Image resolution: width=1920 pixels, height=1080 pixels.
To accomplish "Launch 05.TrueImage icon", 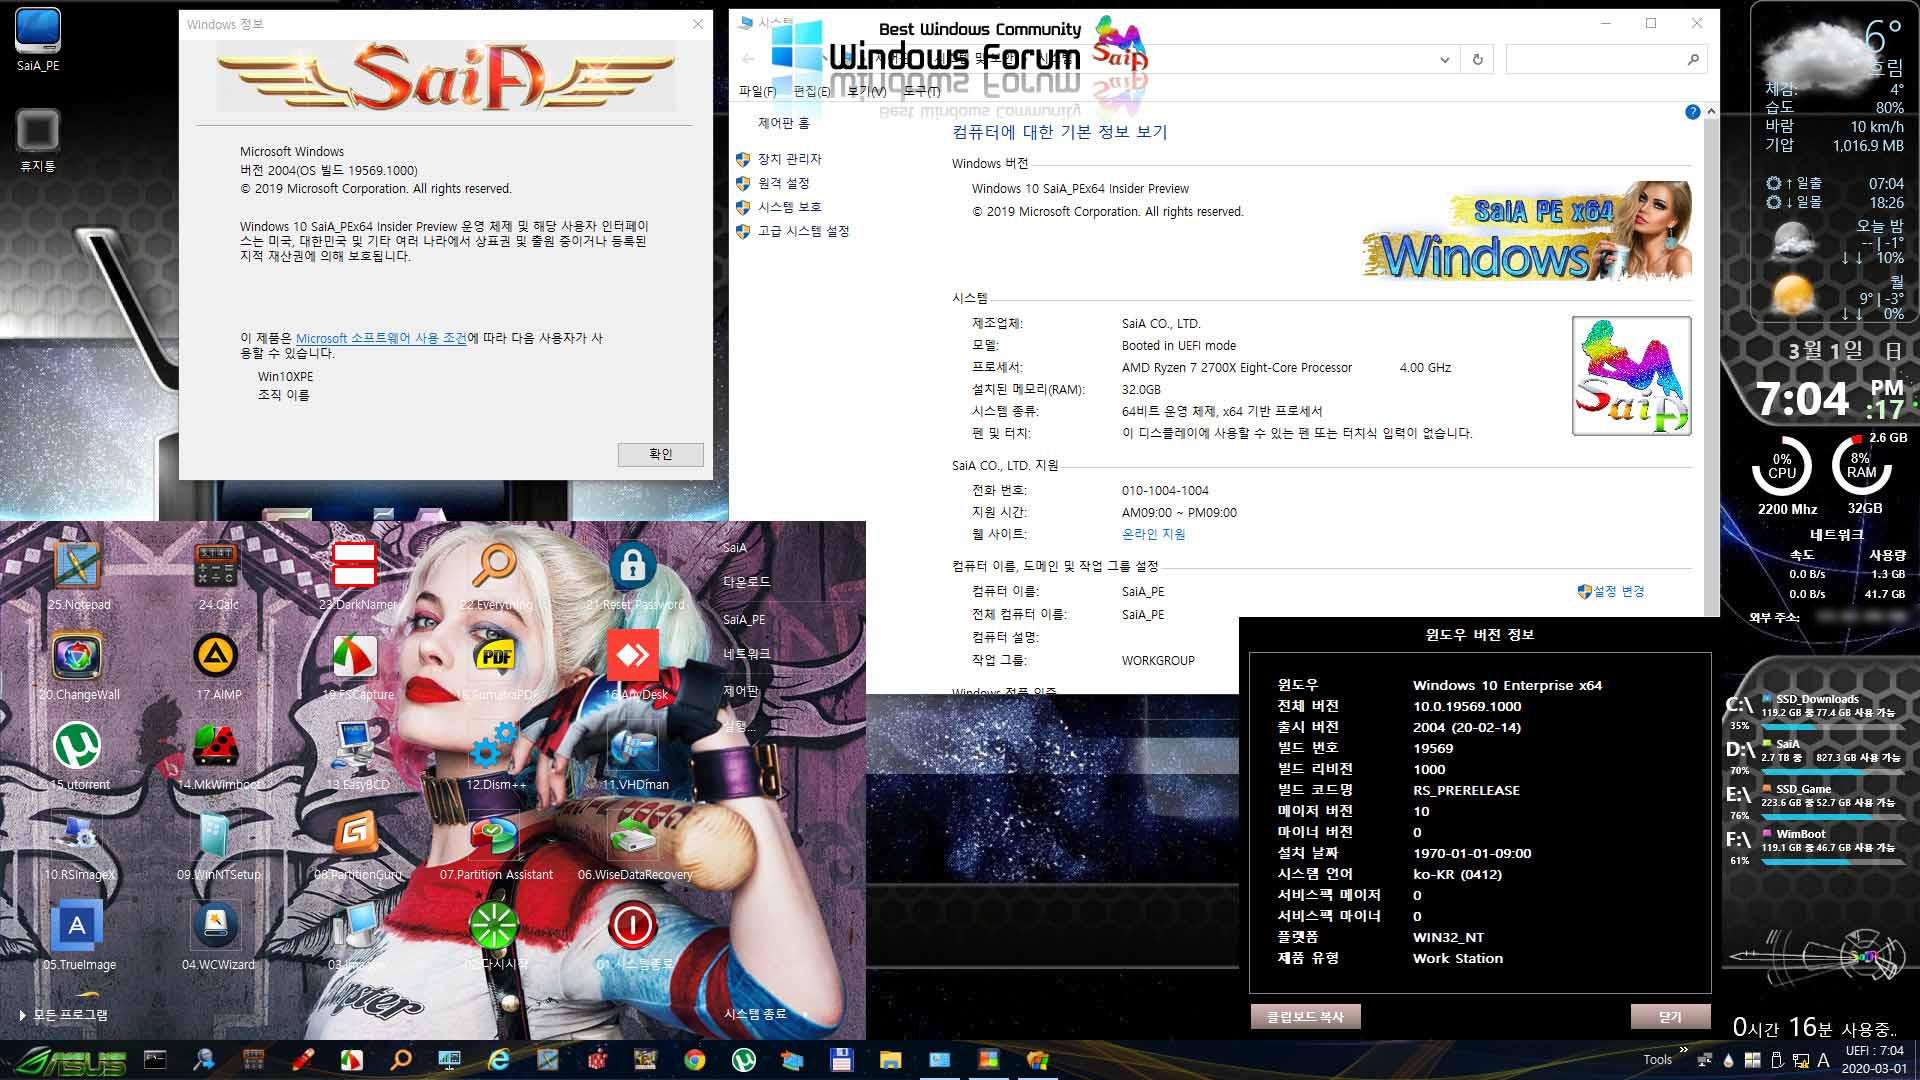I will click(x=77, y=926).
